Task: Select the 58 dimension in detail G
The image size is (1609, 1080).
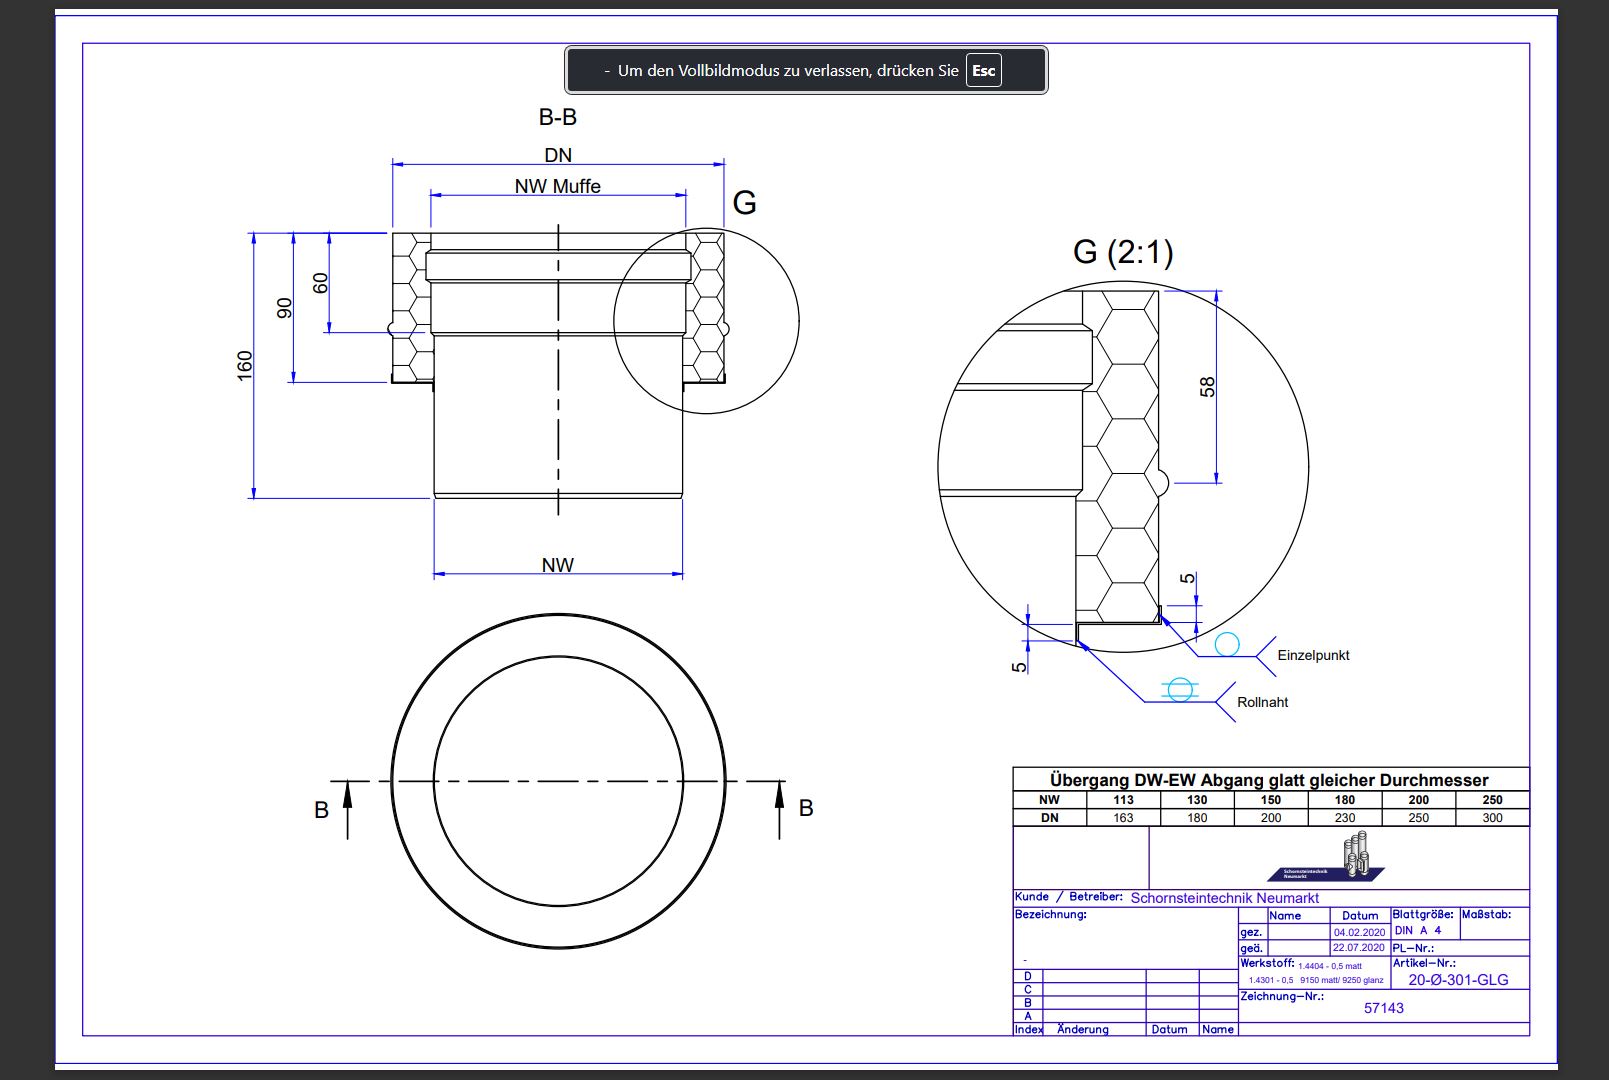Action: (x=1207, y=387)
